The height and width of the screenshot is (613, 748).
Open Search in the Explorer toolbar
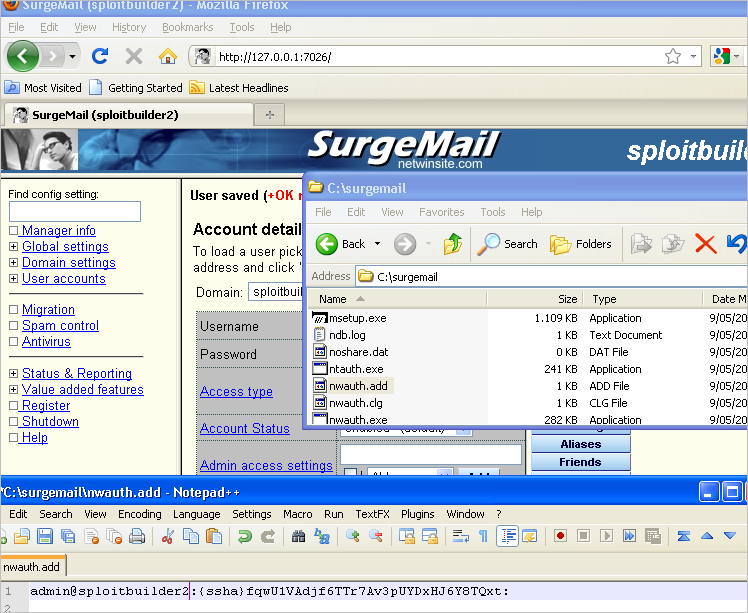click(x=508, y=243)
